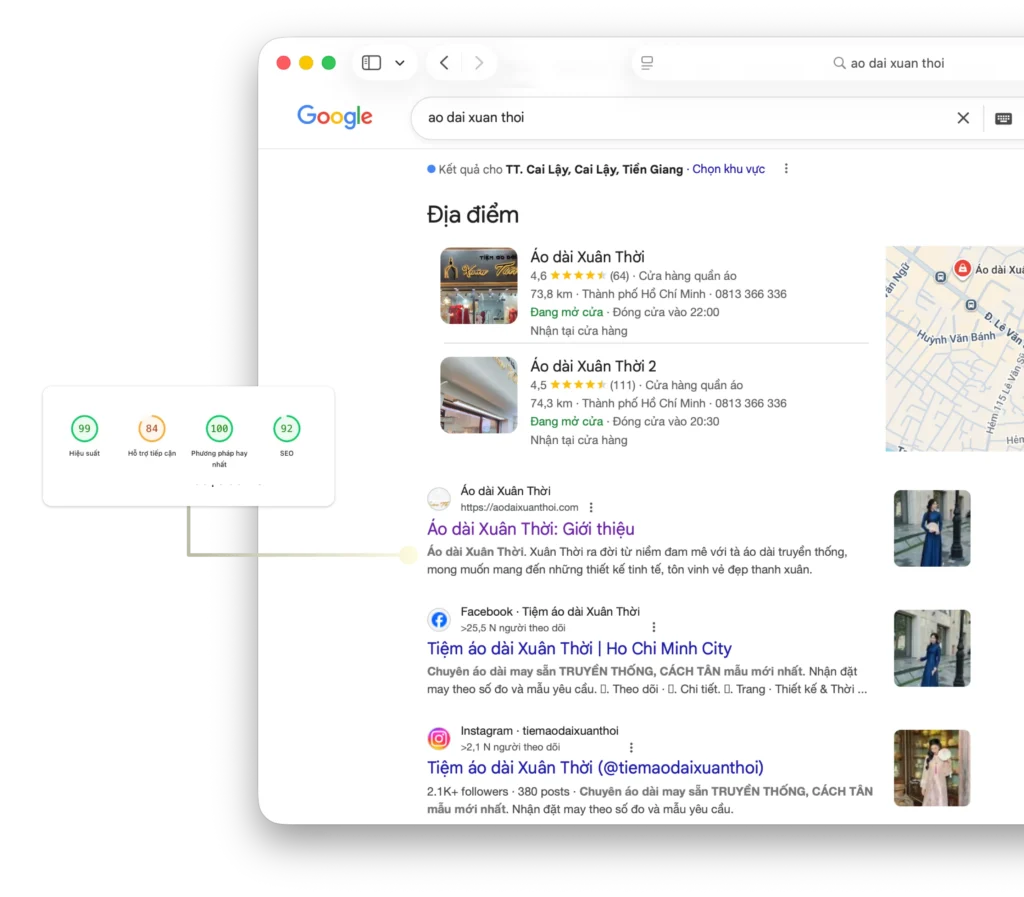Open the sidebar options dropdown chevron

(400, 63)
